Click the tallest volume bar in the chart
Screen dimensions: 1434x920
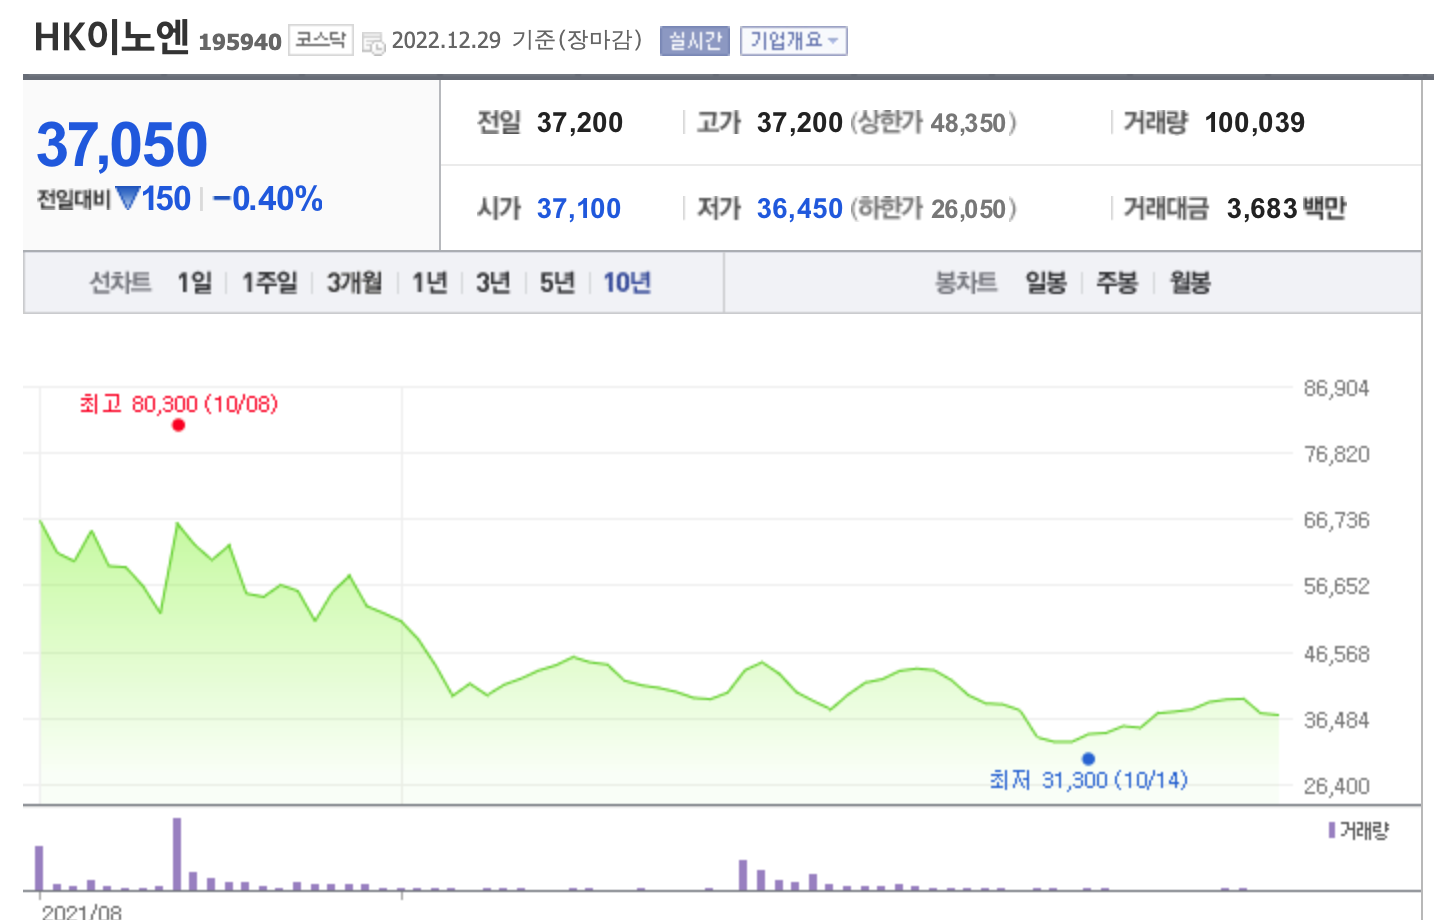click(177, 854)
